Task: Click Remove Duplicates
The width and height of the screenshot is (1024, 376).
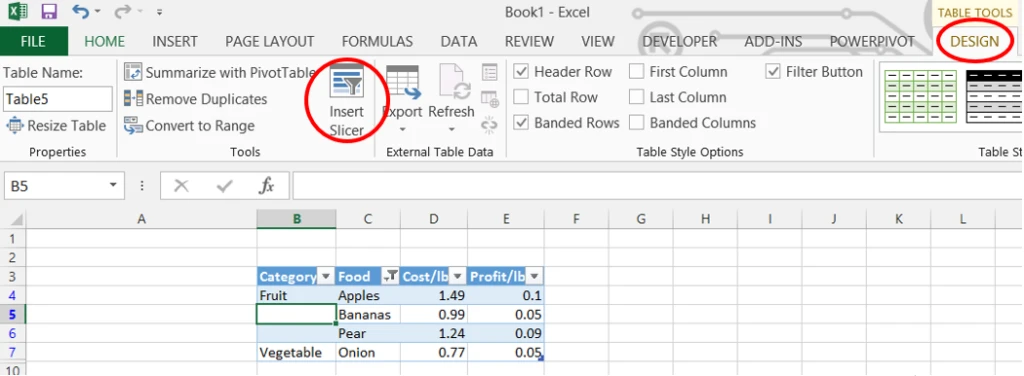Action: [x=195, y=99]
